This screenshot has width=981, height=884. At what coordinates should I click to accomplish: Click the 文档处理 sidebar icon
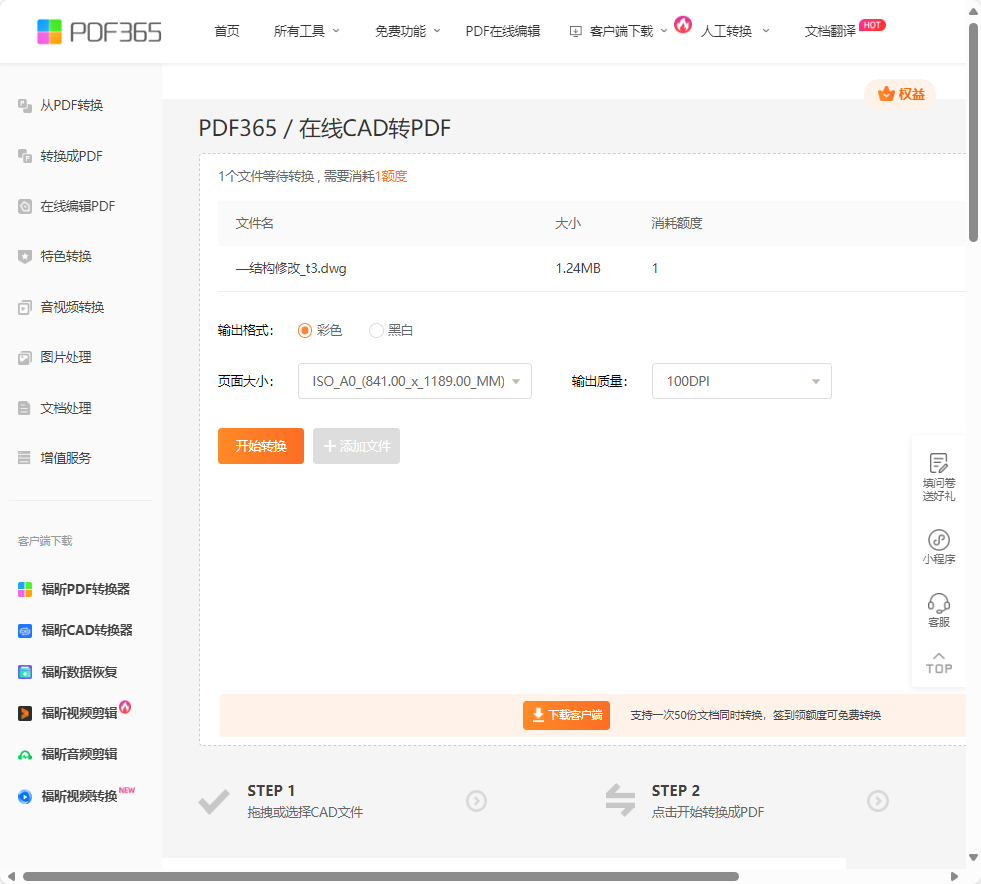click(x=24, y=408)
